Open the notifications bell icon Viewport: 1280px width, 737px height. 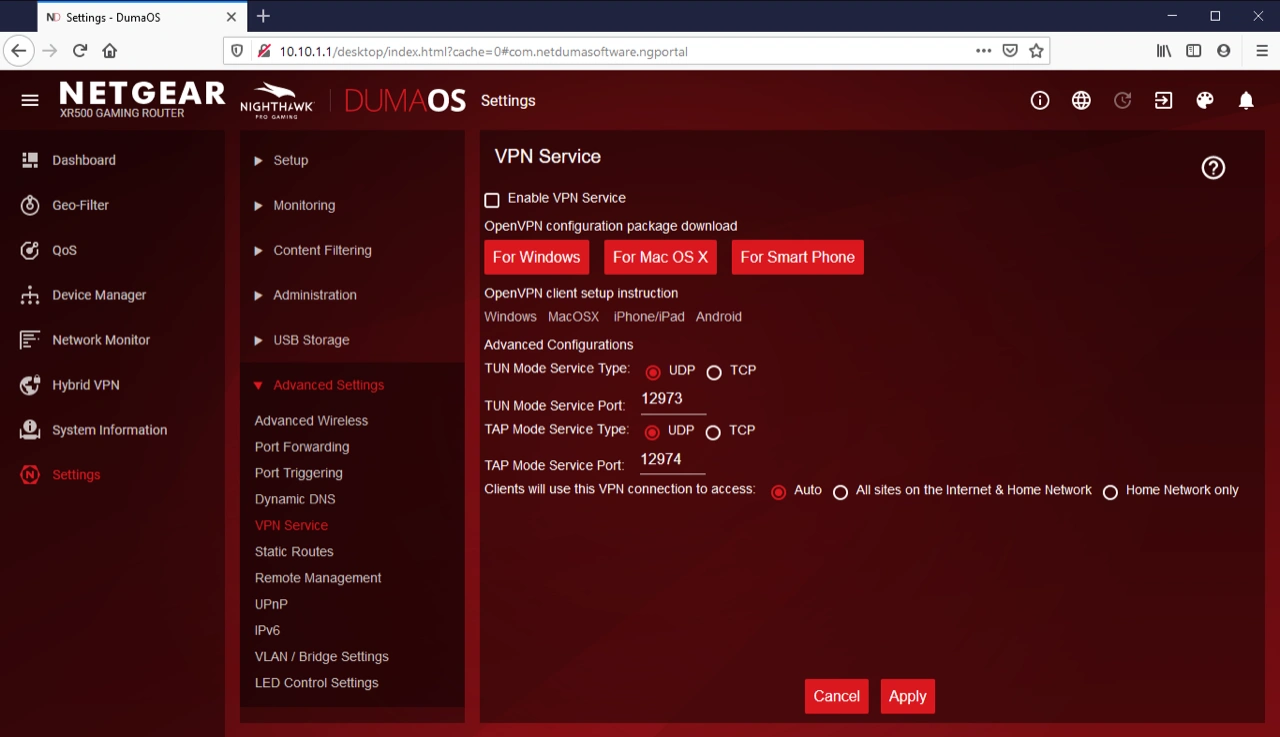[1246, 100]
